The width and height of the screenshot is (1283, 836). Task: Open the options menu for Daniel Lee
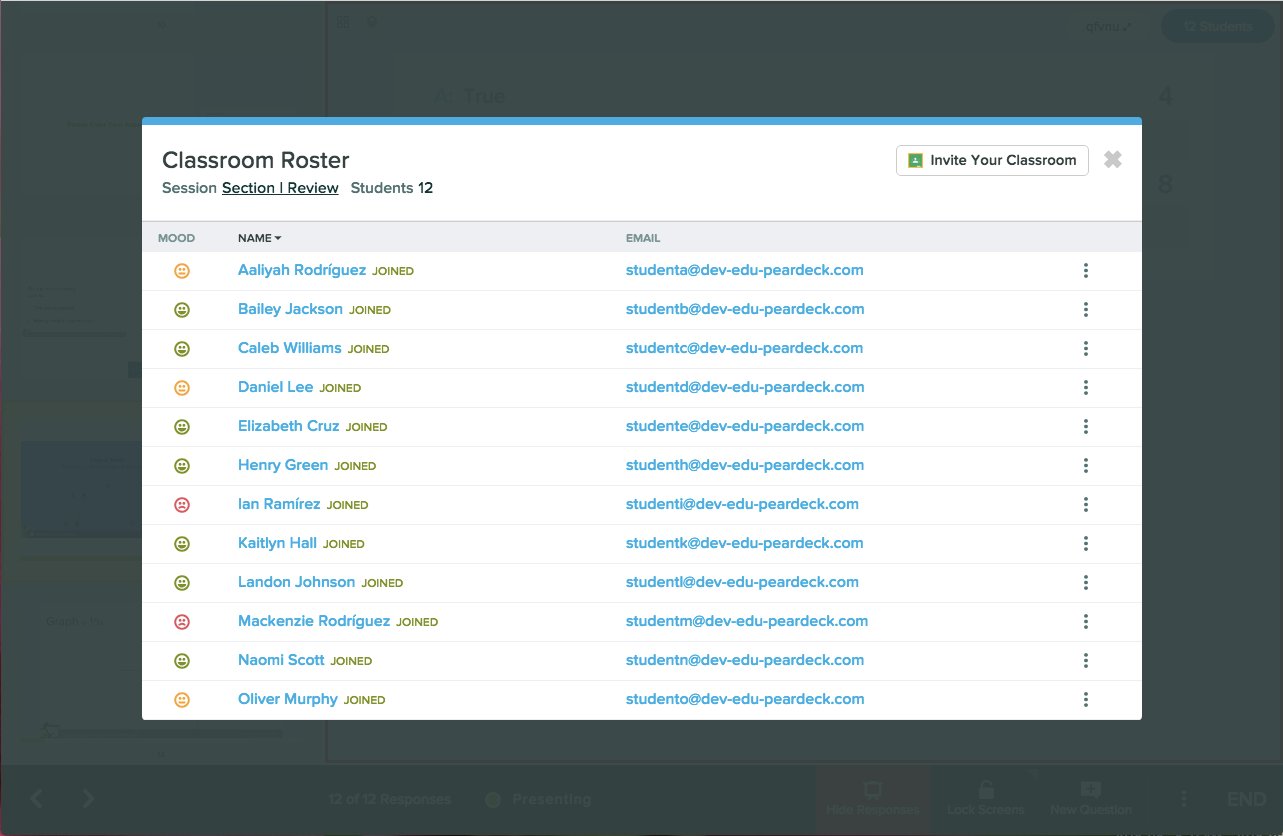[1085, 387]
